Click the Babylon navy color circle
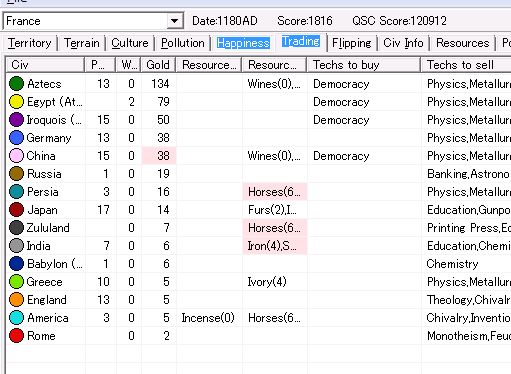 pos(16,264)
